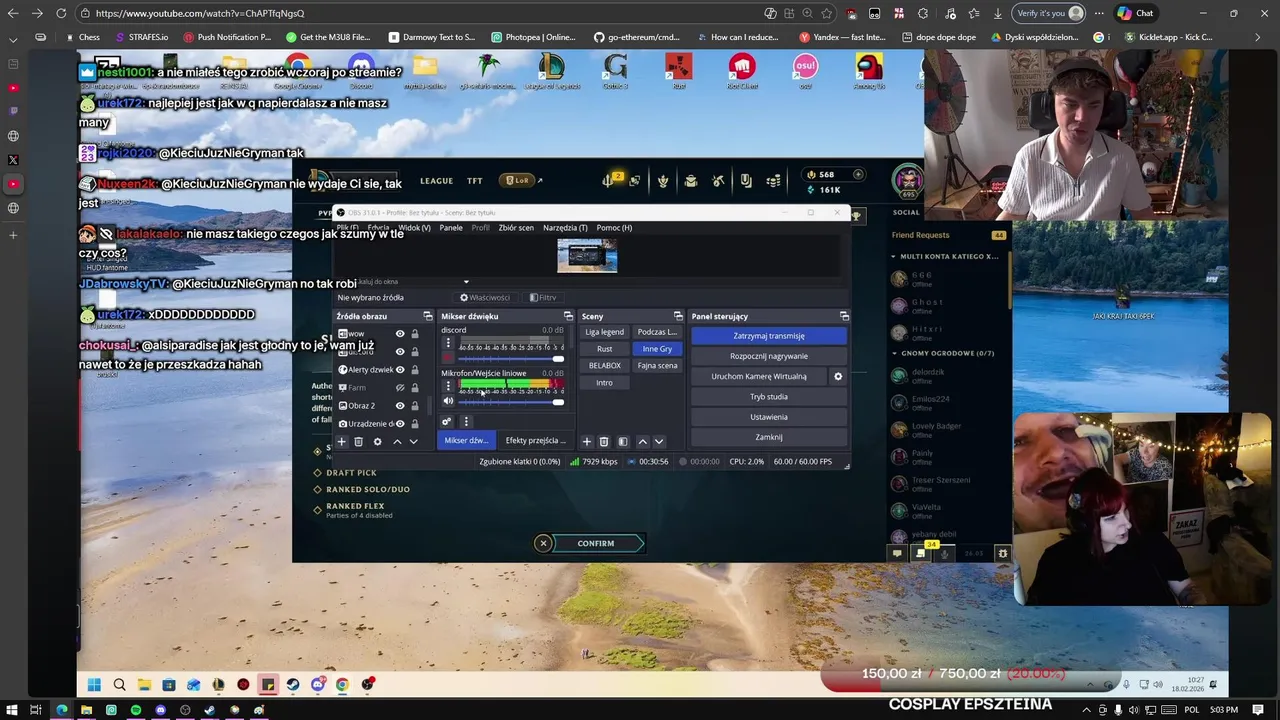Hide the Obraz 2 source

point(400,406)
